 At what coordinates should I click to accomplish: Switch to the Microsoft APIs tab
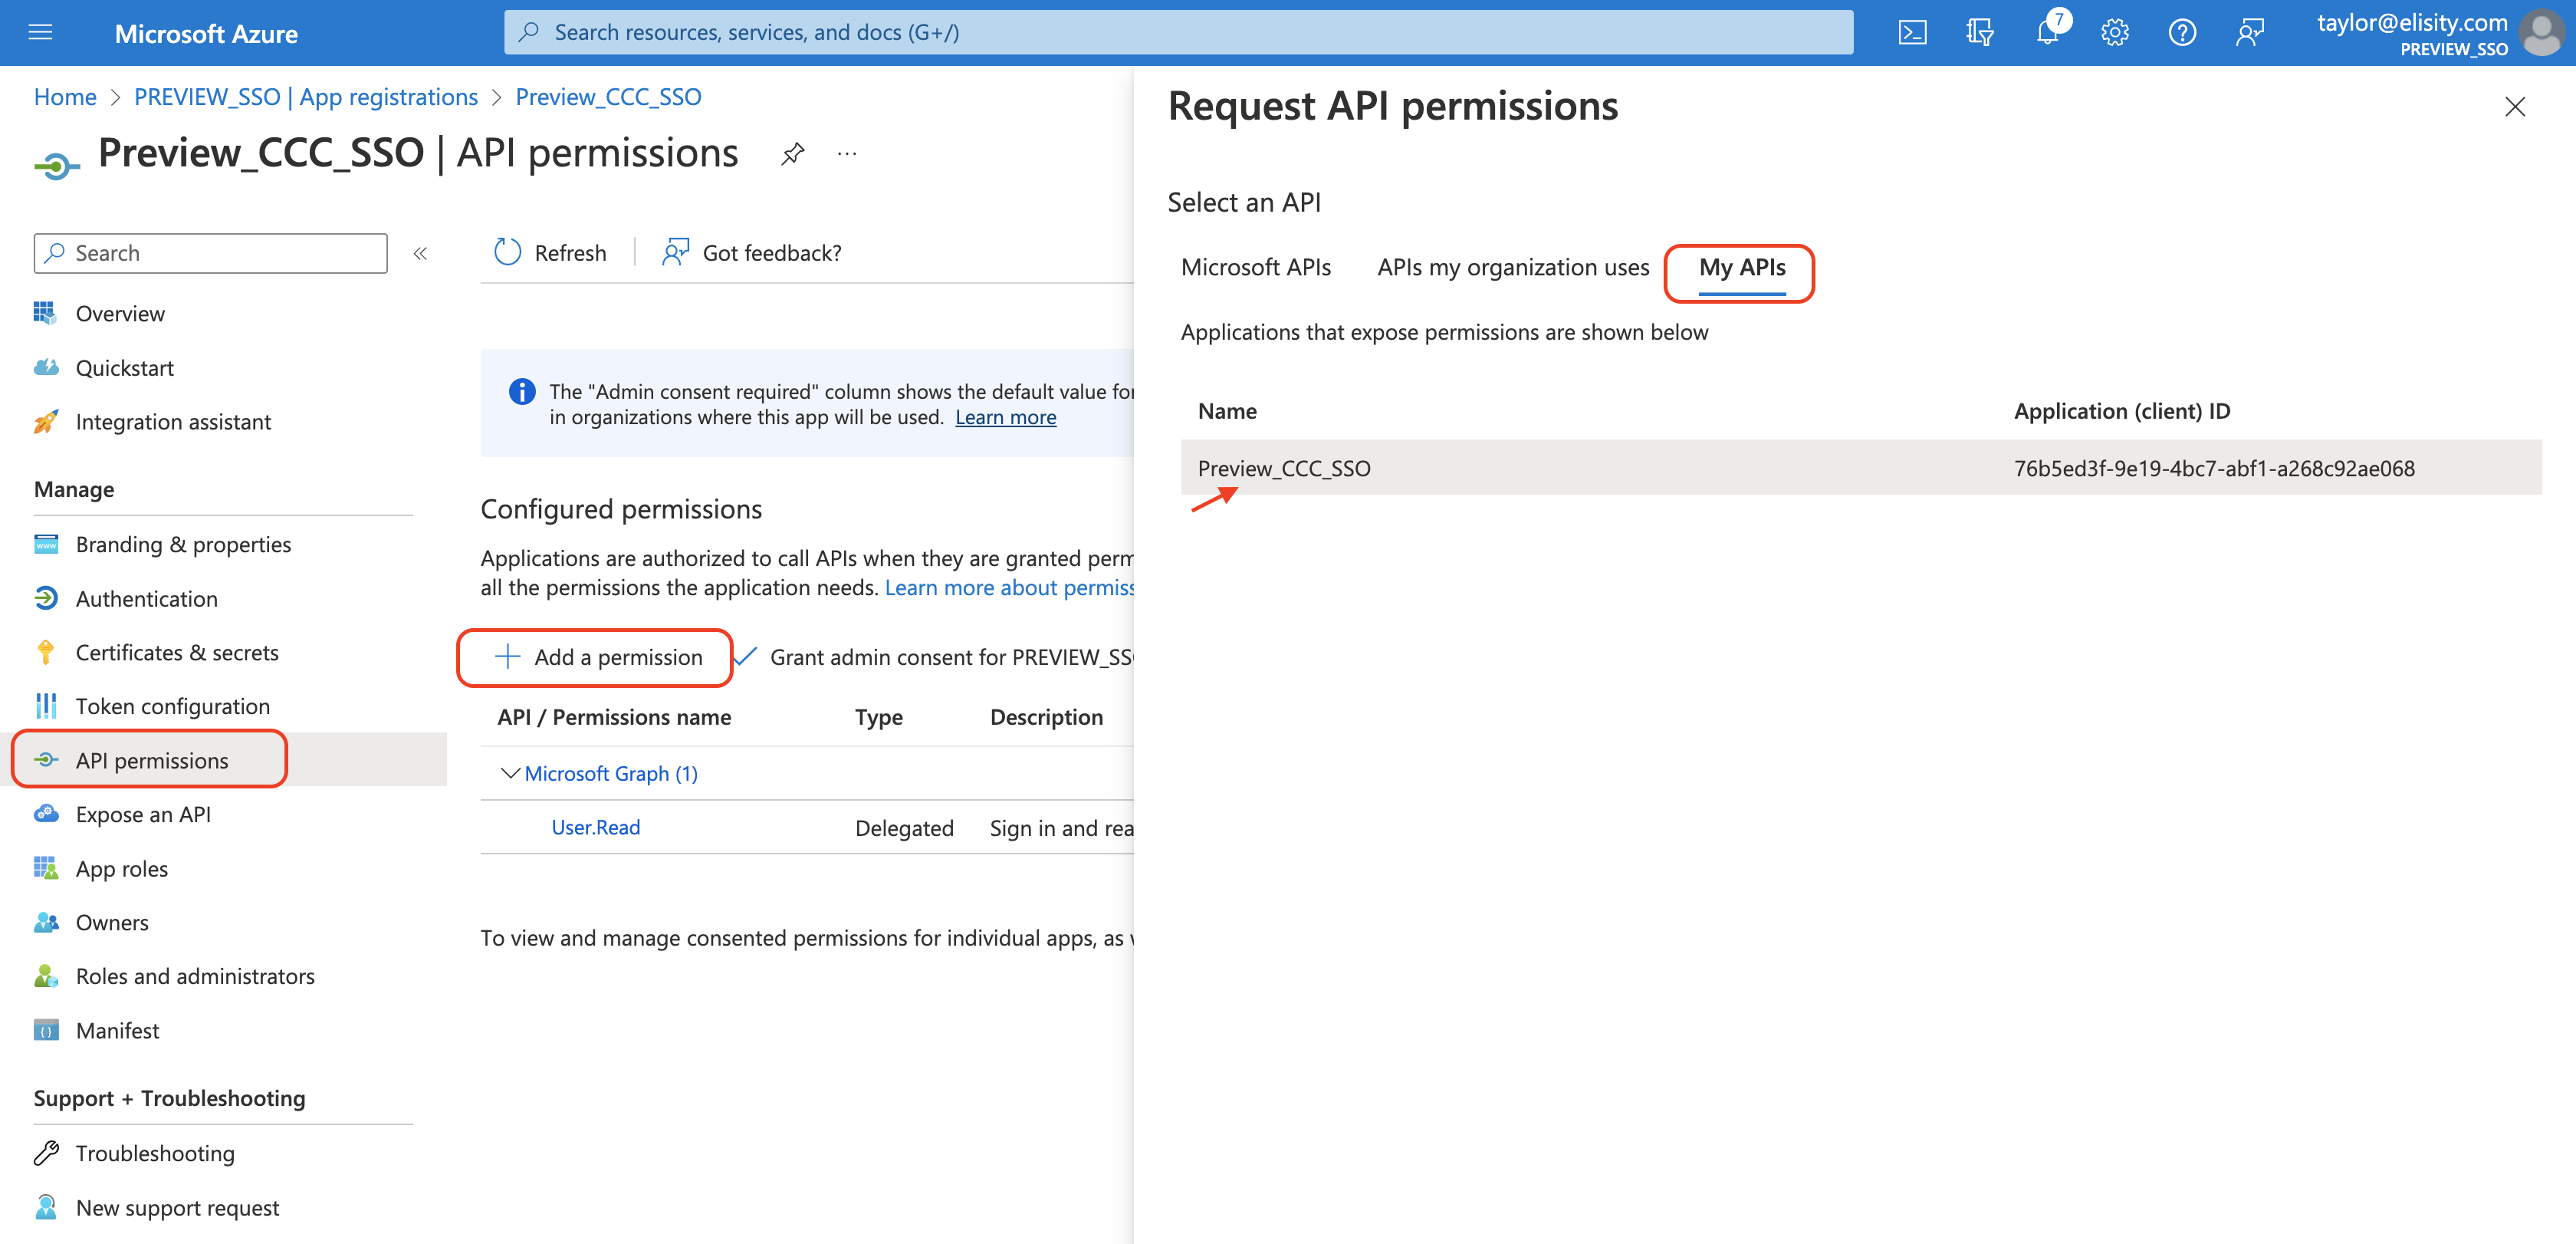coord(1256,267)
